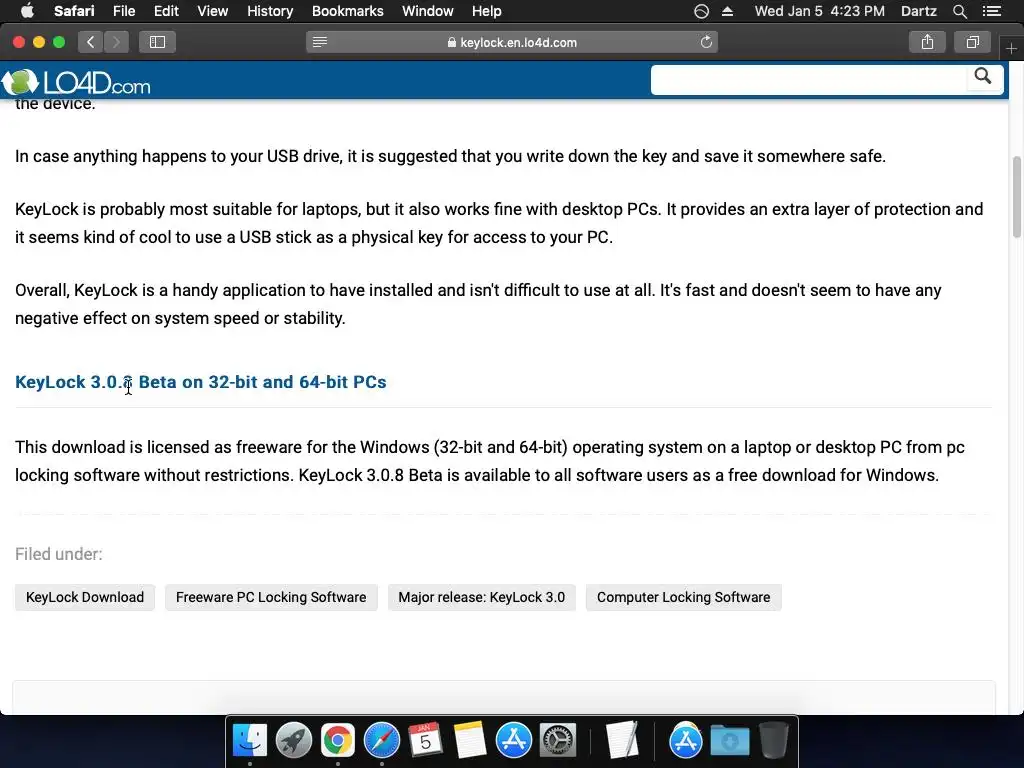The width and height of the screenshot is (1024, 768).
Task: Open the Freeware PC Locking Software tag
Action: pos(271,598)
